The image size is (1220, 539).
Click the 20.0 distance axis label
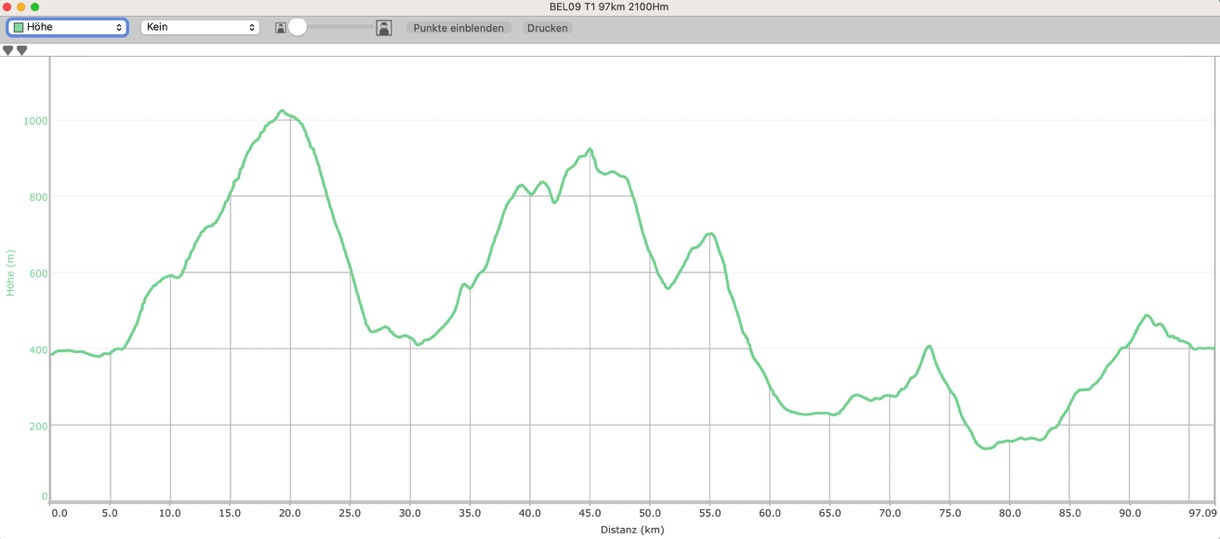(290, 513)
